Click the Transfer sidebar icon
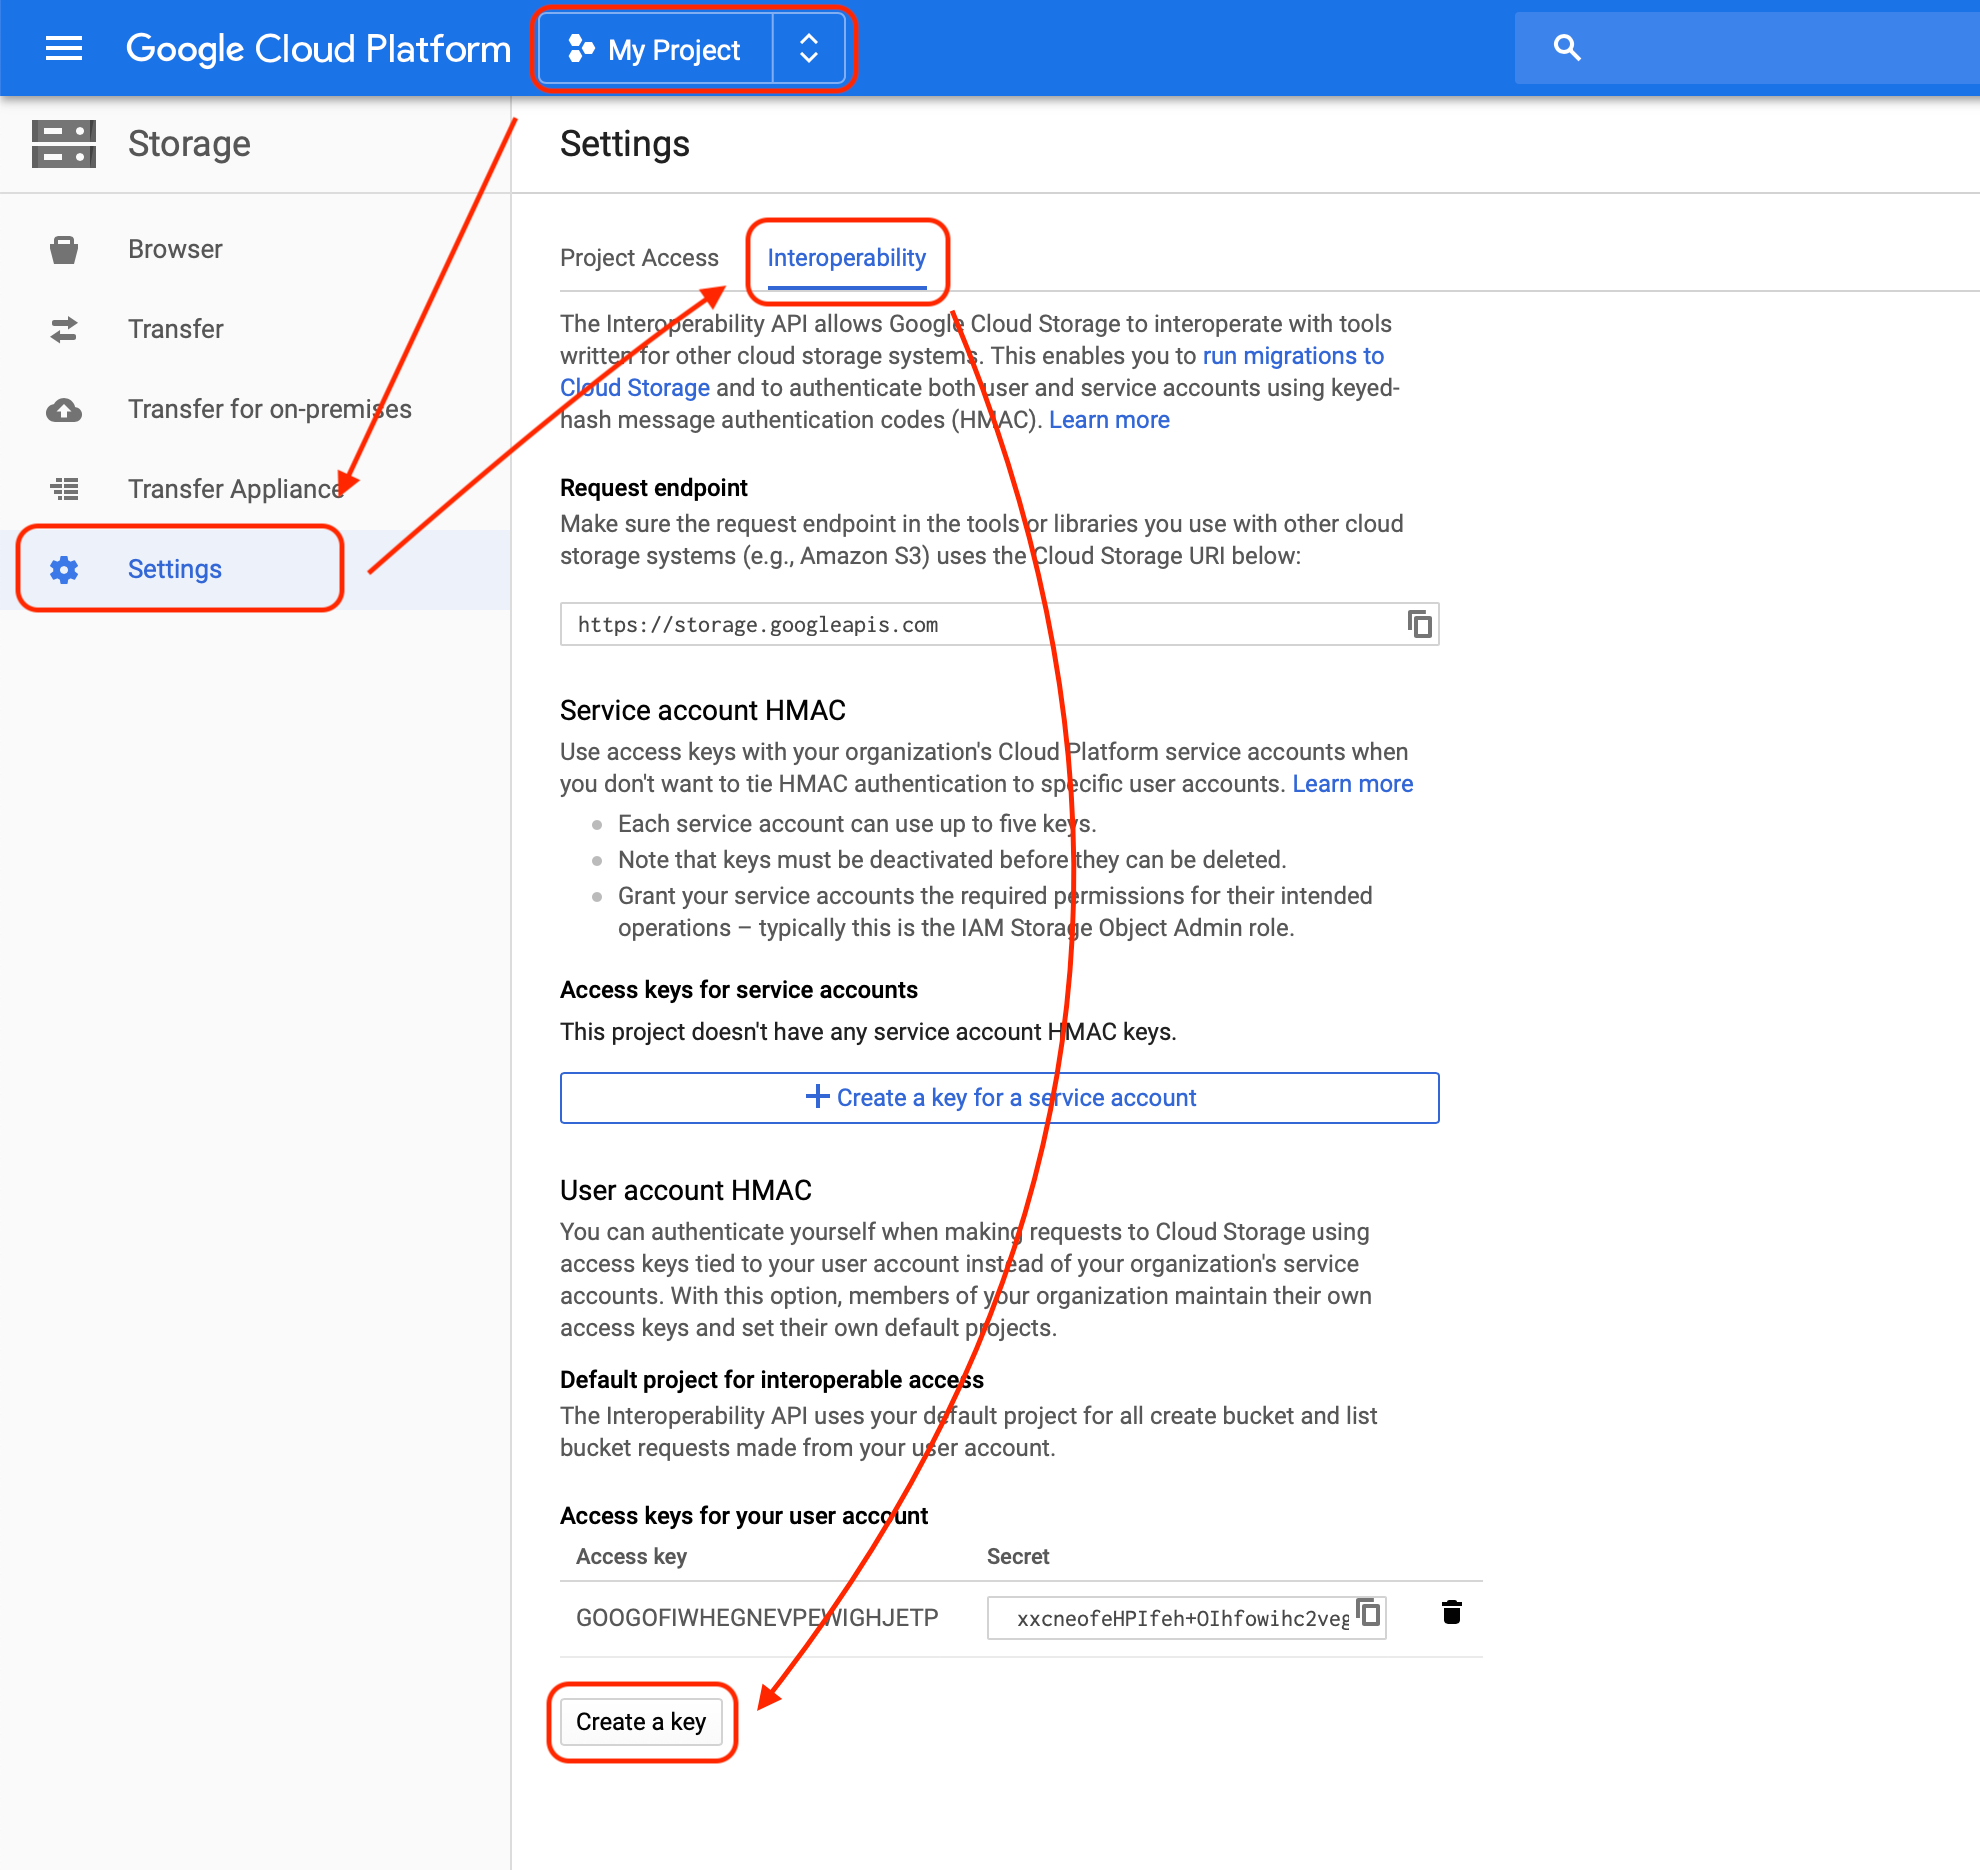The width and height of the screenshot is (1980, 1870). [x=64, y=329]
